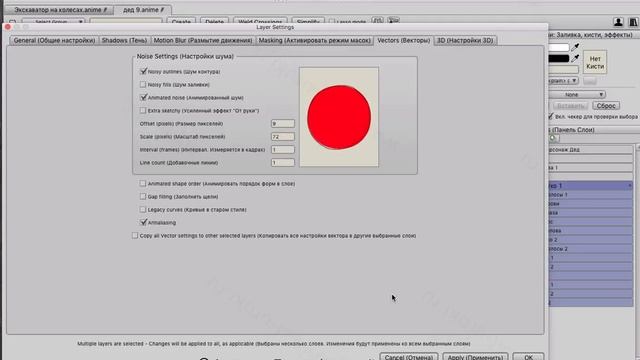This screenshot has height=360, width=640.
Task: Open the None dropdown in Style panel
Action: click(577, 94)
